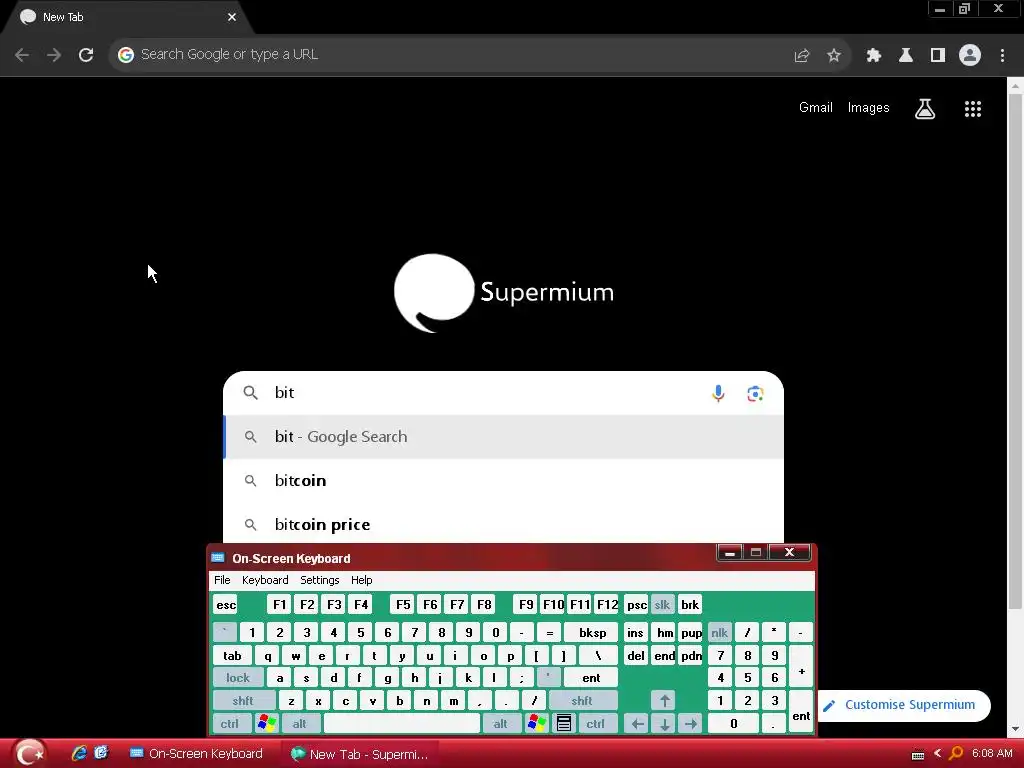
Task: Launch Internet Explorer from quick launch
Action: pos(79,753)
